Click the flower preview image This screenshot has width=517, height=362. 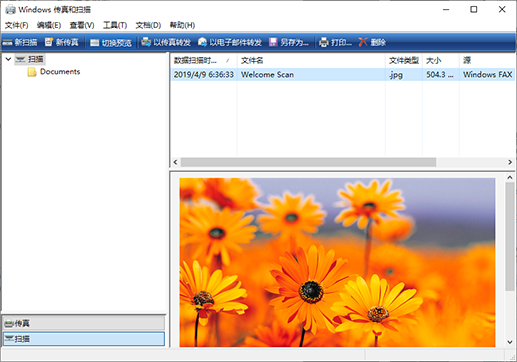coord(337,262)
